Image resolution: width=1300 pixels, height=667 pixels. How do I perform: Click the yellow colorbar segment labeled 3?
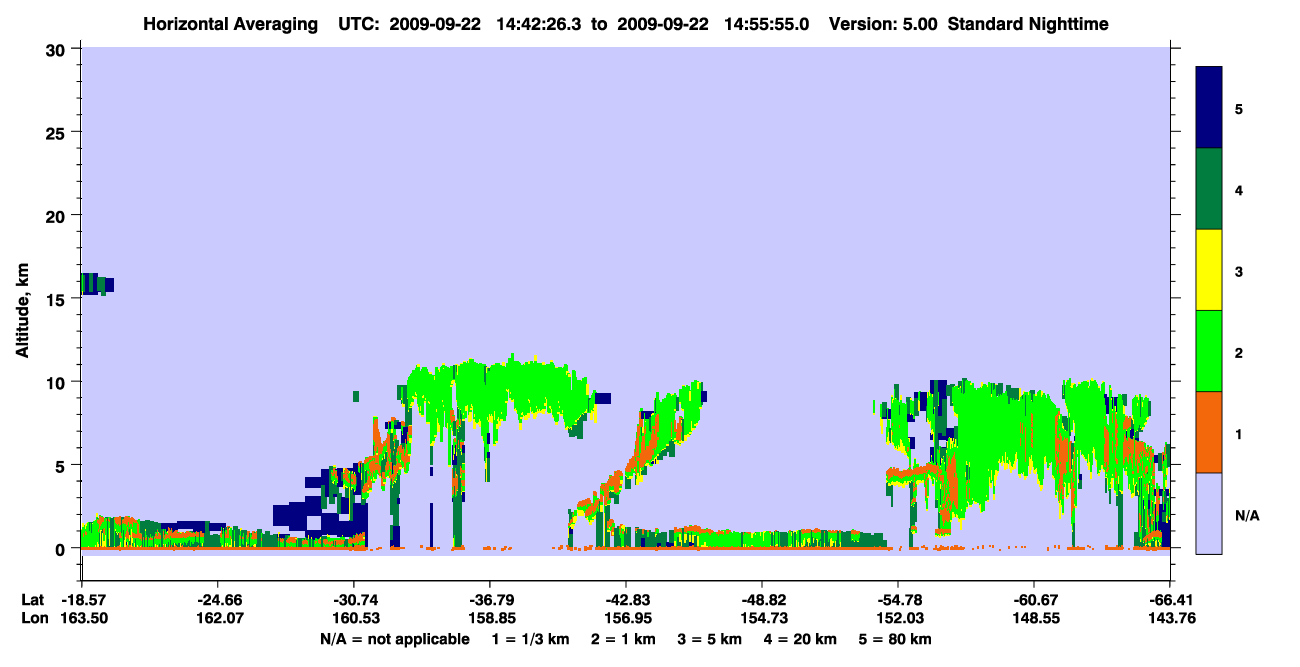[1209, 270]
